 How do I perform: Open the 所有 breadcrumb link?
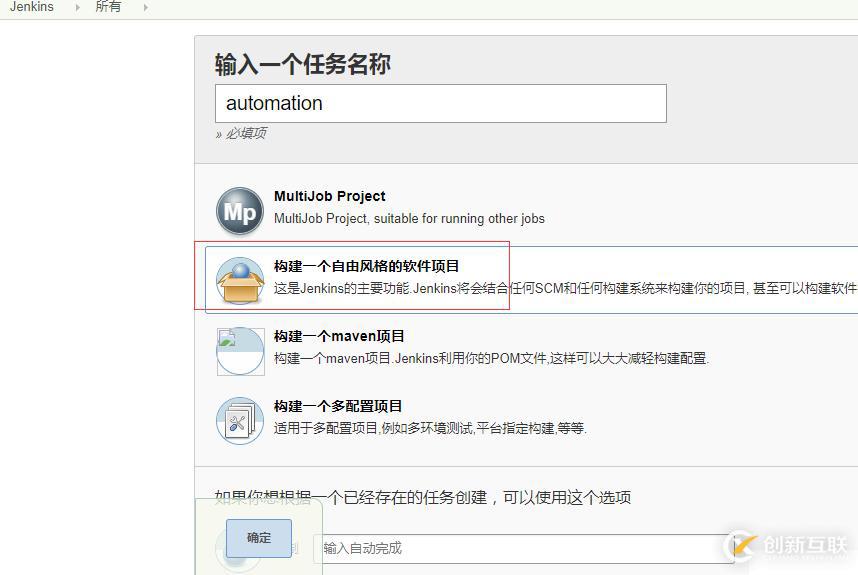pyautogui.click(x=108, y=7)
